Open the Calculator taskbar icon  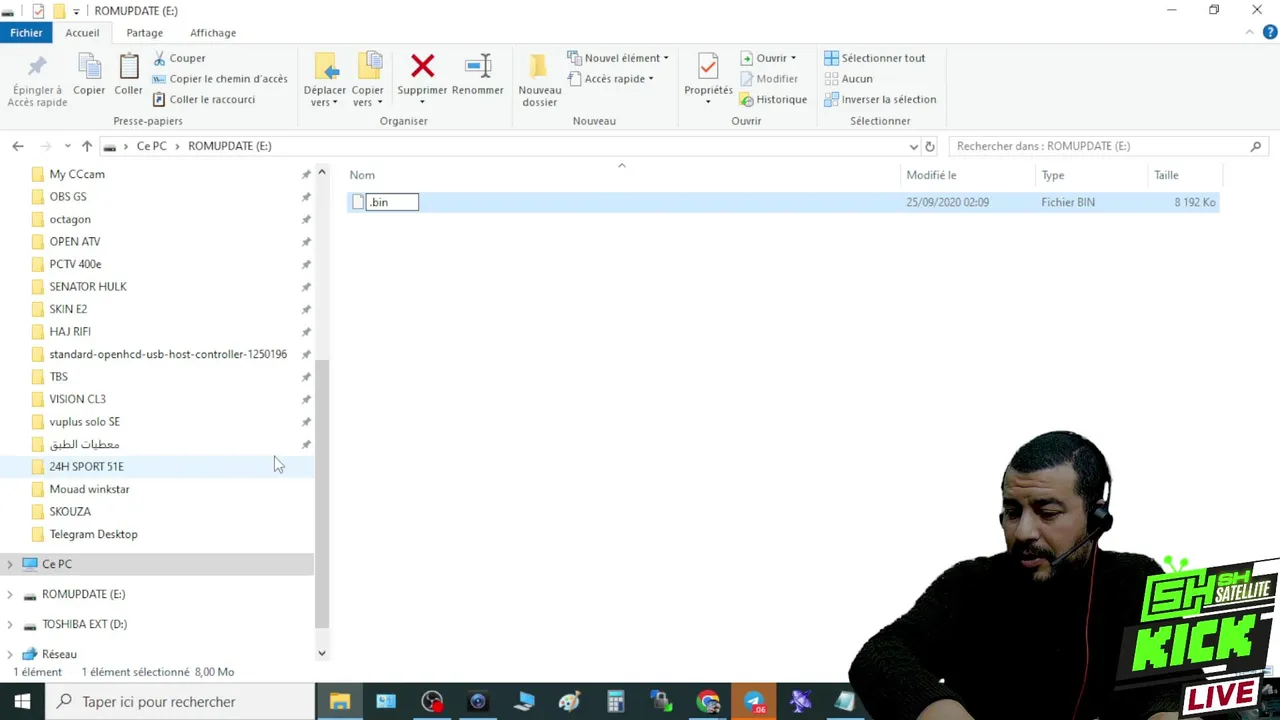615,702
